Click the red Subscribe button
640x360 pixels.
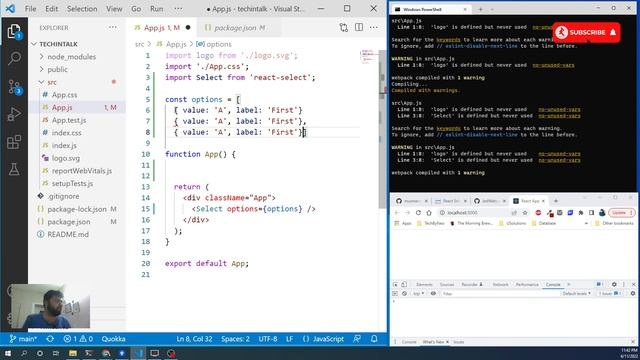tap(587, 32)
